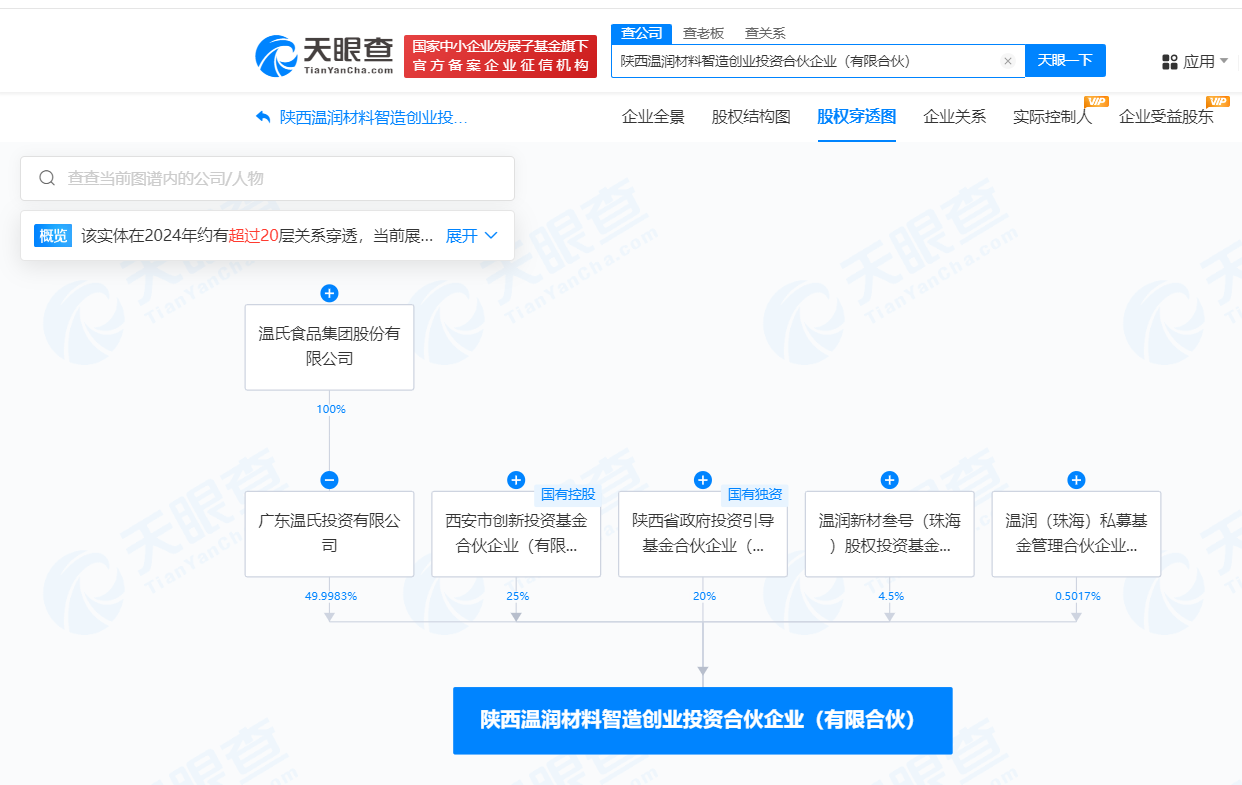The height and width of the screenshot is (785, 1242).
Task: Switch to the 股权结构图 tab
Action: click(750, 117)
